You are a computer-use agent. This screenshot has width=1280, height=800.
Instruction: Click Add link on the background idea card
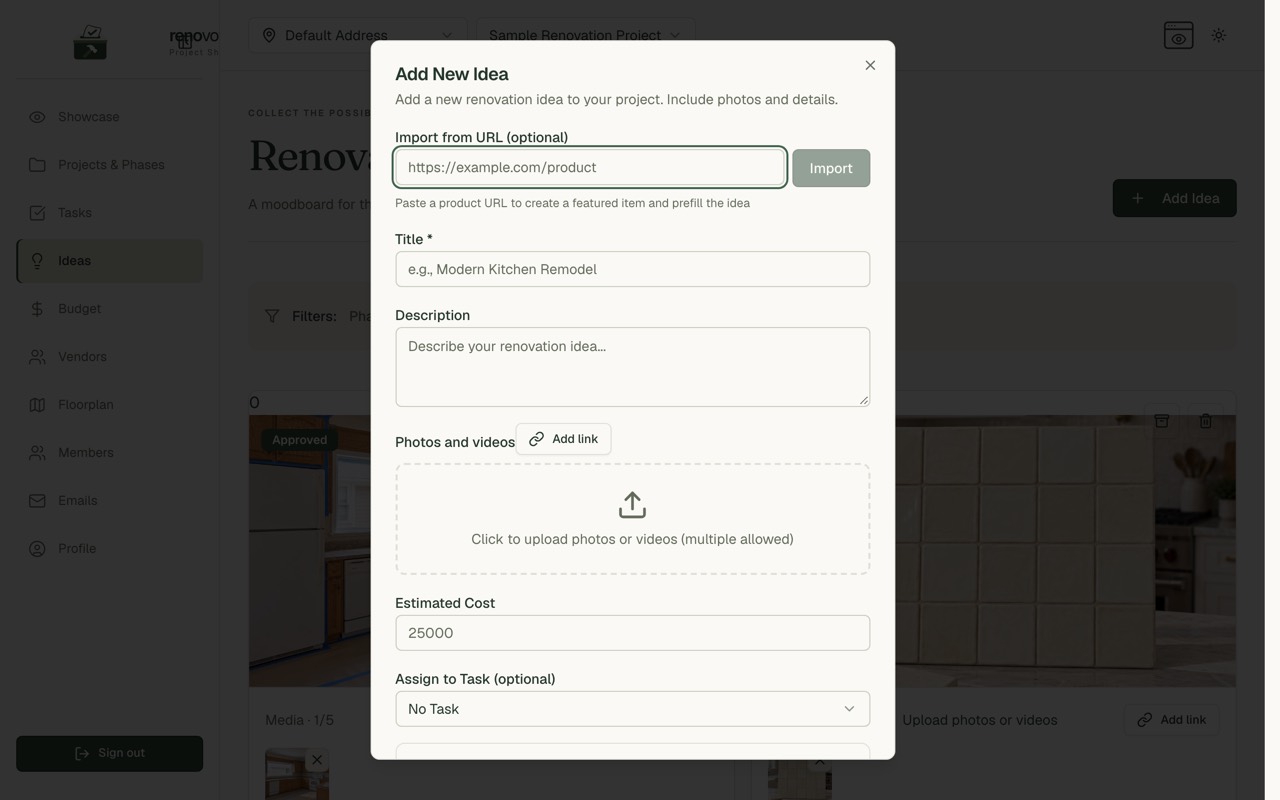click(x=1171, y=720)
